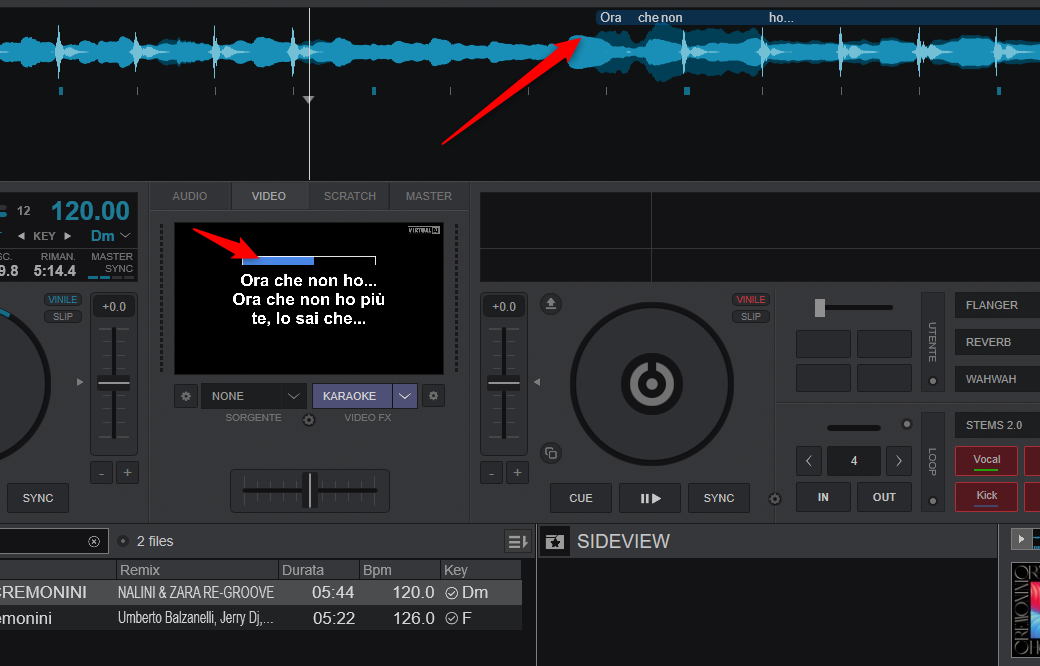Select the Umberto Balzanelli remix track row
1040x666 pixels.
pyautogui.click(x=260, y=618)
